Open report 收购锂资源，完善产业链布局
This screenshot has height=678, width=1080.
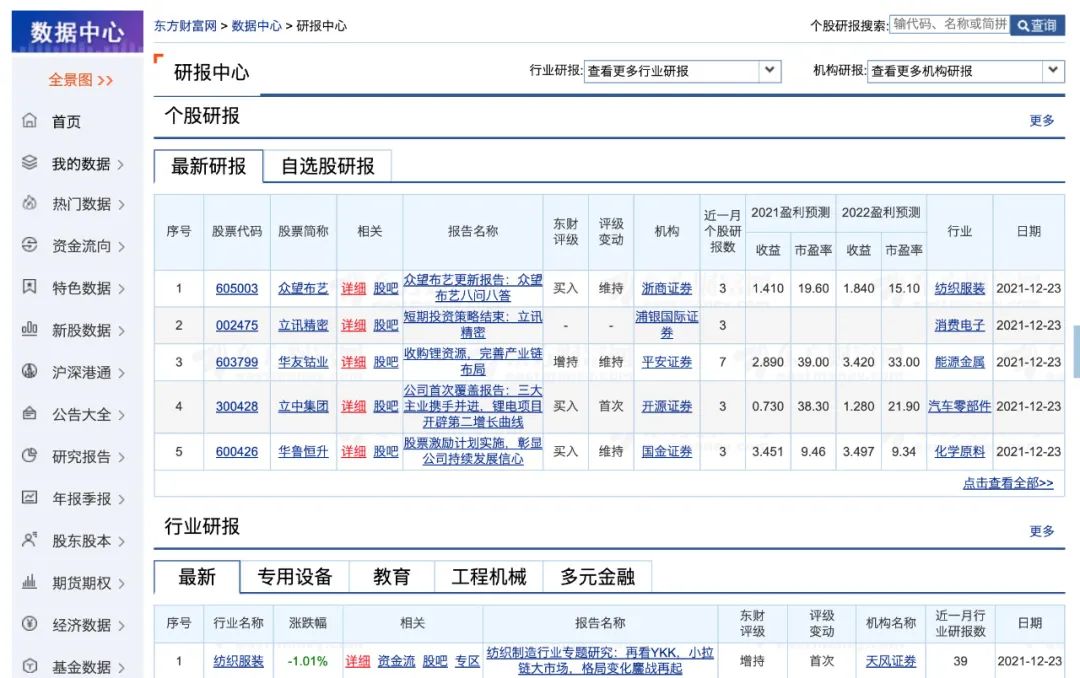[472, 362]
